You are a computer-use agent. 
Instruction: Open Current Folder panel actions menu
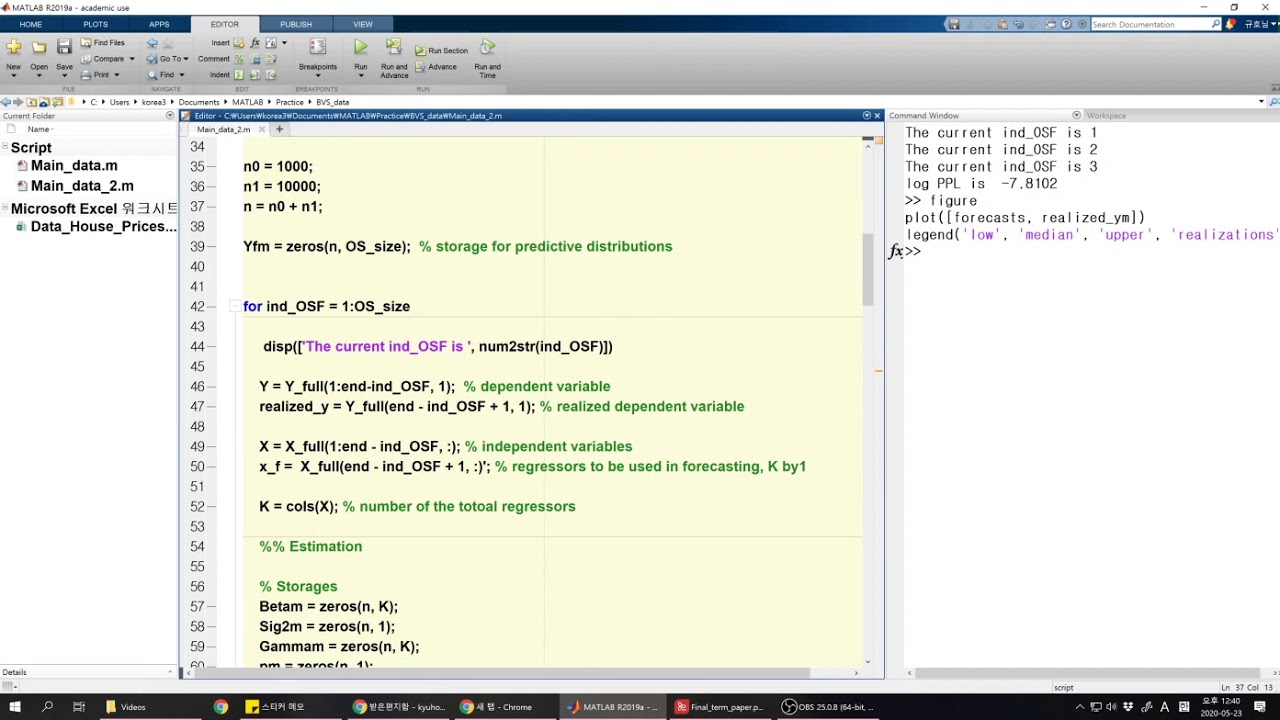170,116
